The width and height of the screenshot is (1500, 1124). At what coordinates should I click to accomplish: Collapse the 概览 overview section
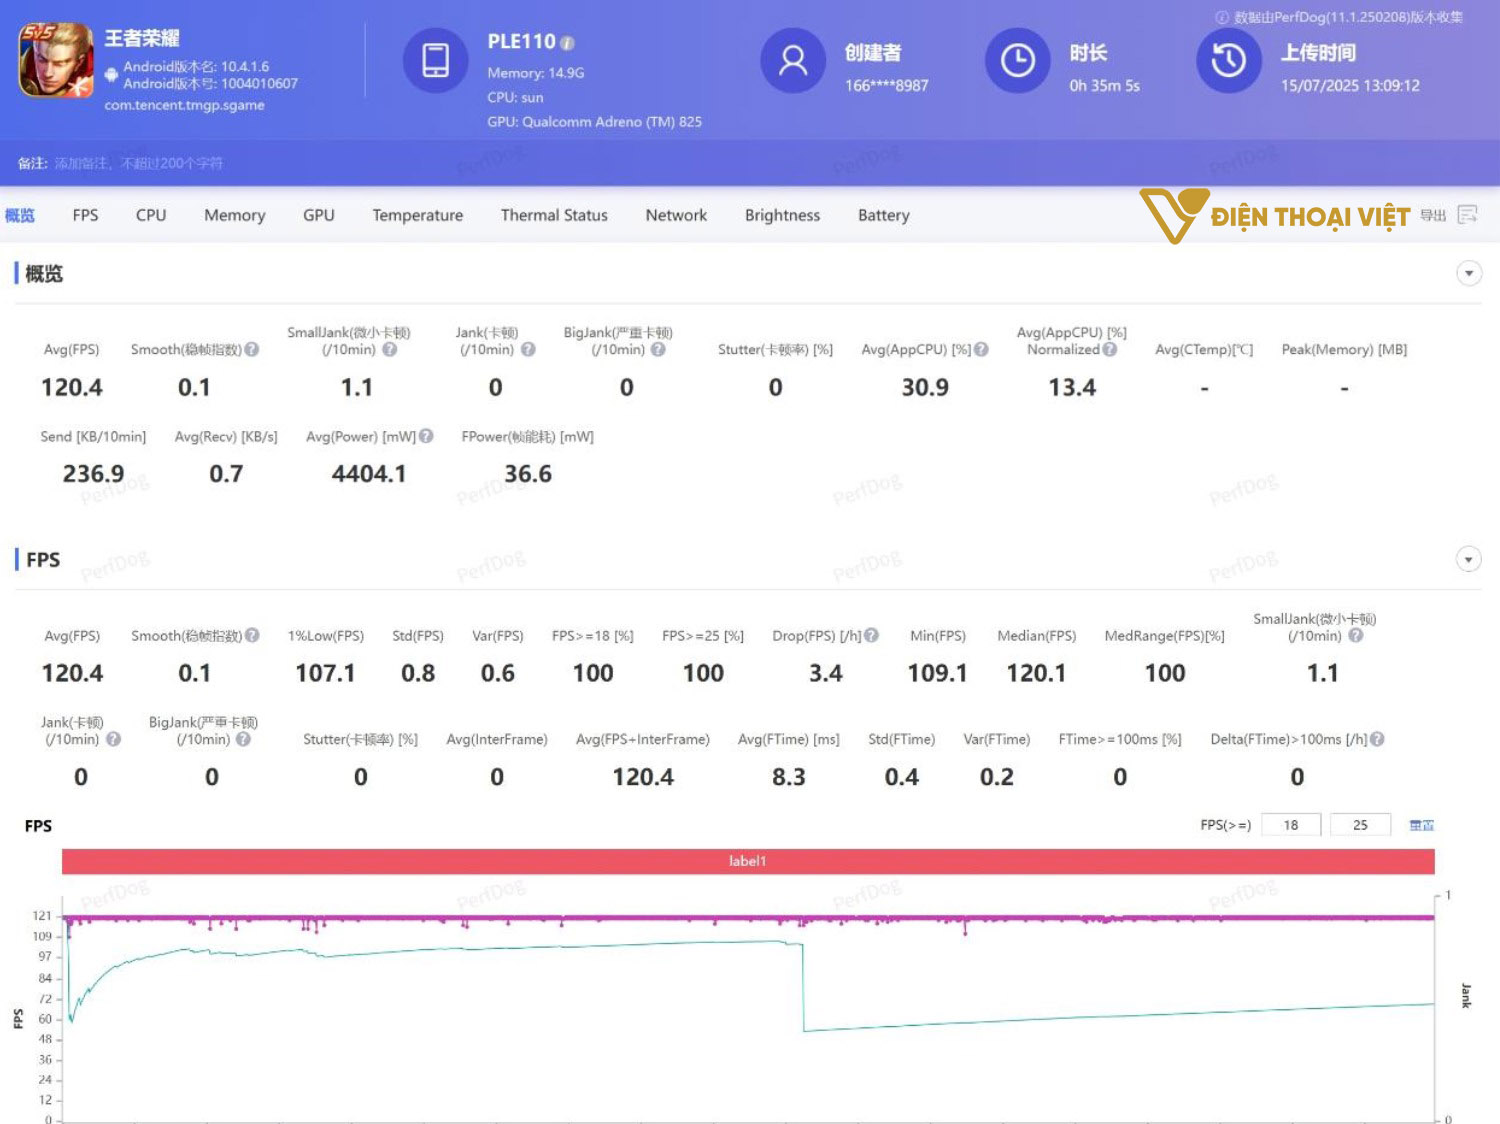pos(1468,273)
